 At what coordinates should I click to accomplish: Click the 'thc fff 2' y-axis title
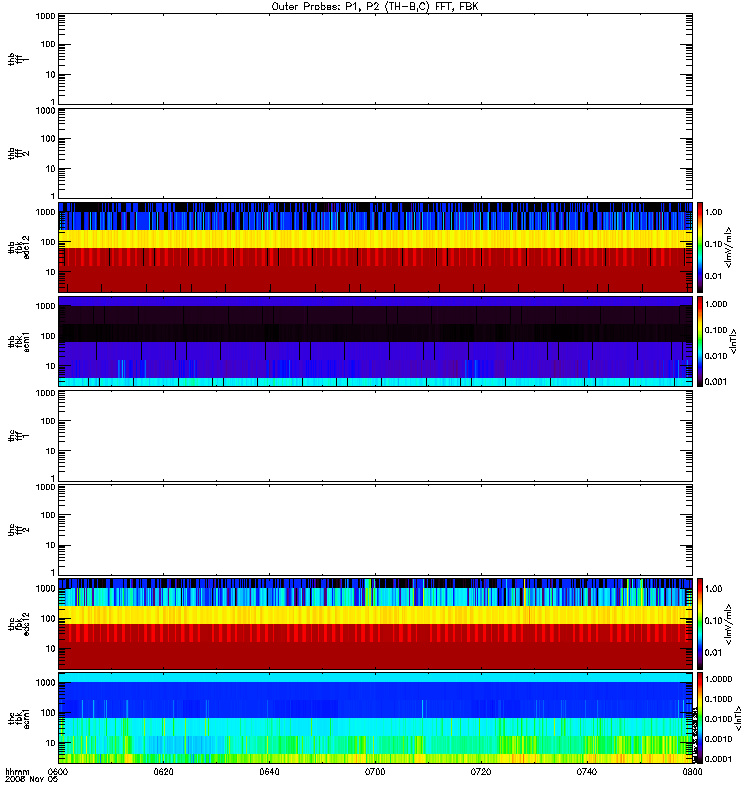click(19, 530)
